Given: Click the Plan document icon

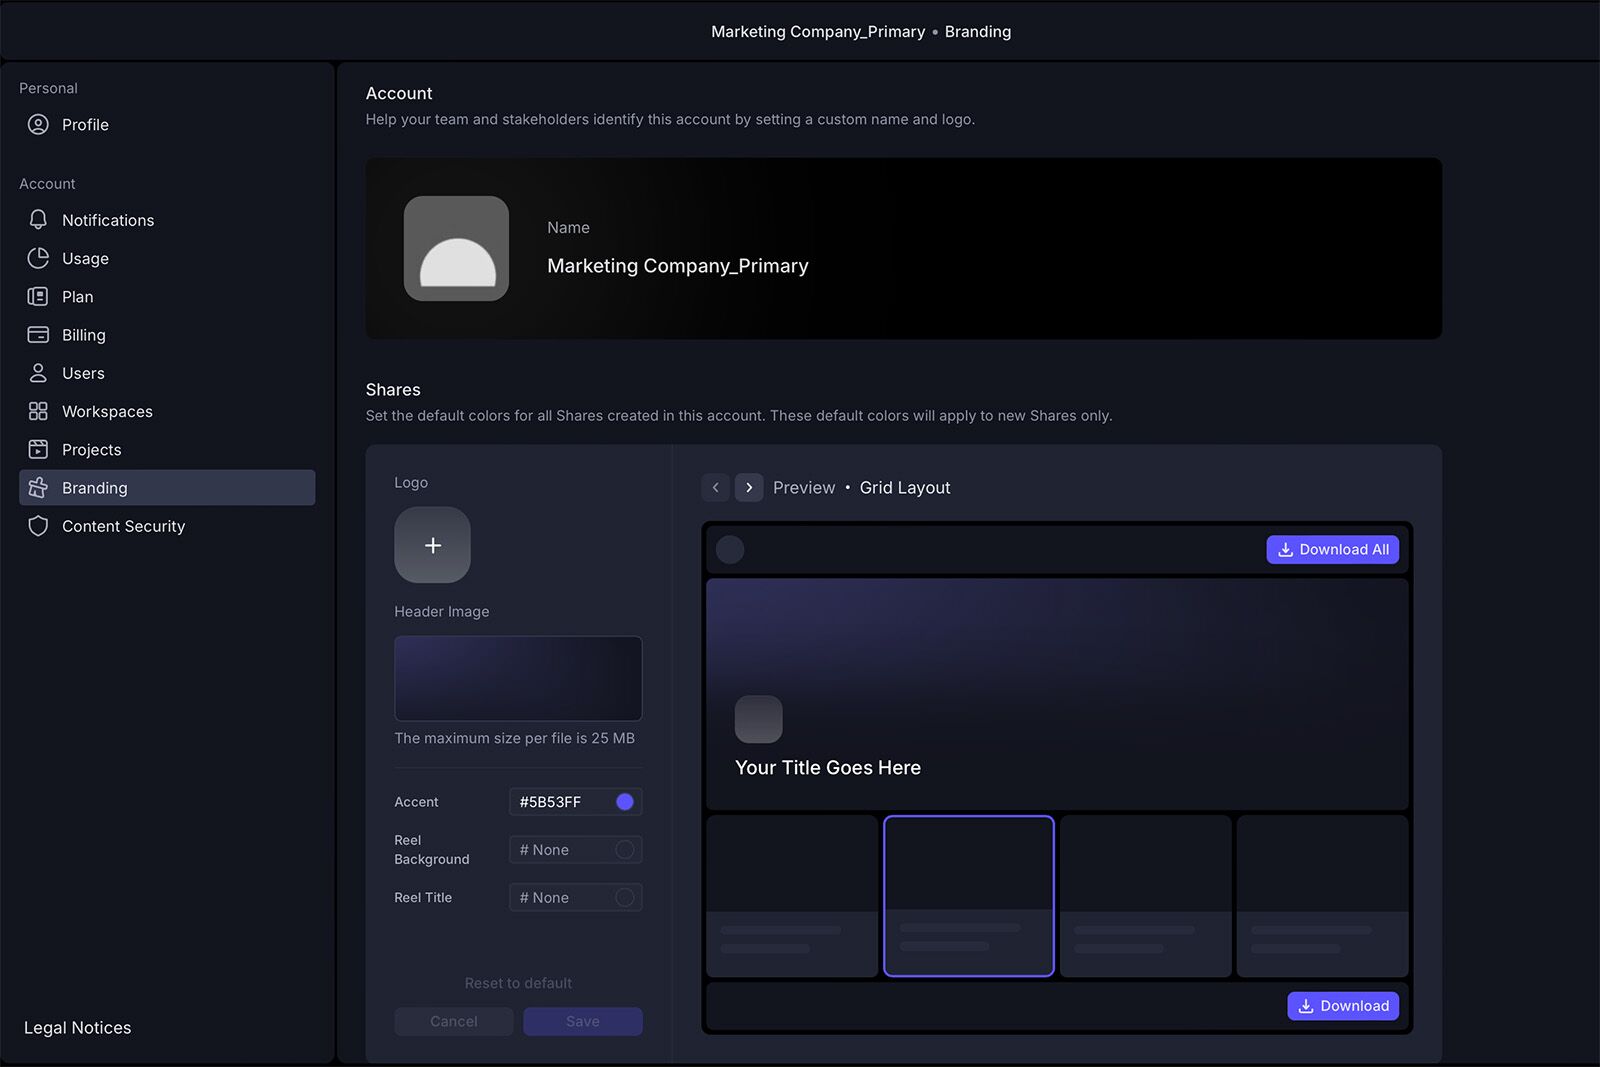Looking at the screenshot, I should point(38,296).
